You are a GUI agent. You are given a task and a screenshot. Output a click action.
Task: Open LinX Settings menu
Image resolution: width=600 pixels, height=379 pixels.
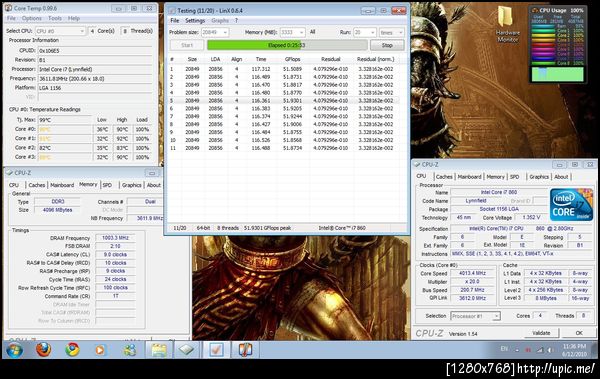(195, 20)
